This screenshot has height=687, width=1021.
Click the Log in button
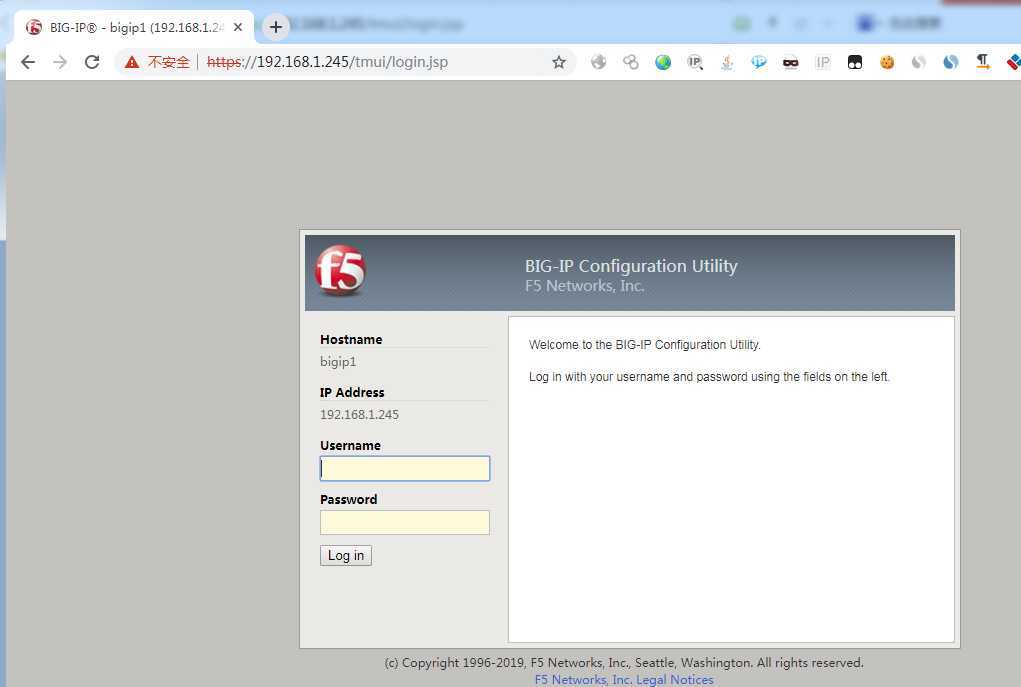tap(346, 555)
